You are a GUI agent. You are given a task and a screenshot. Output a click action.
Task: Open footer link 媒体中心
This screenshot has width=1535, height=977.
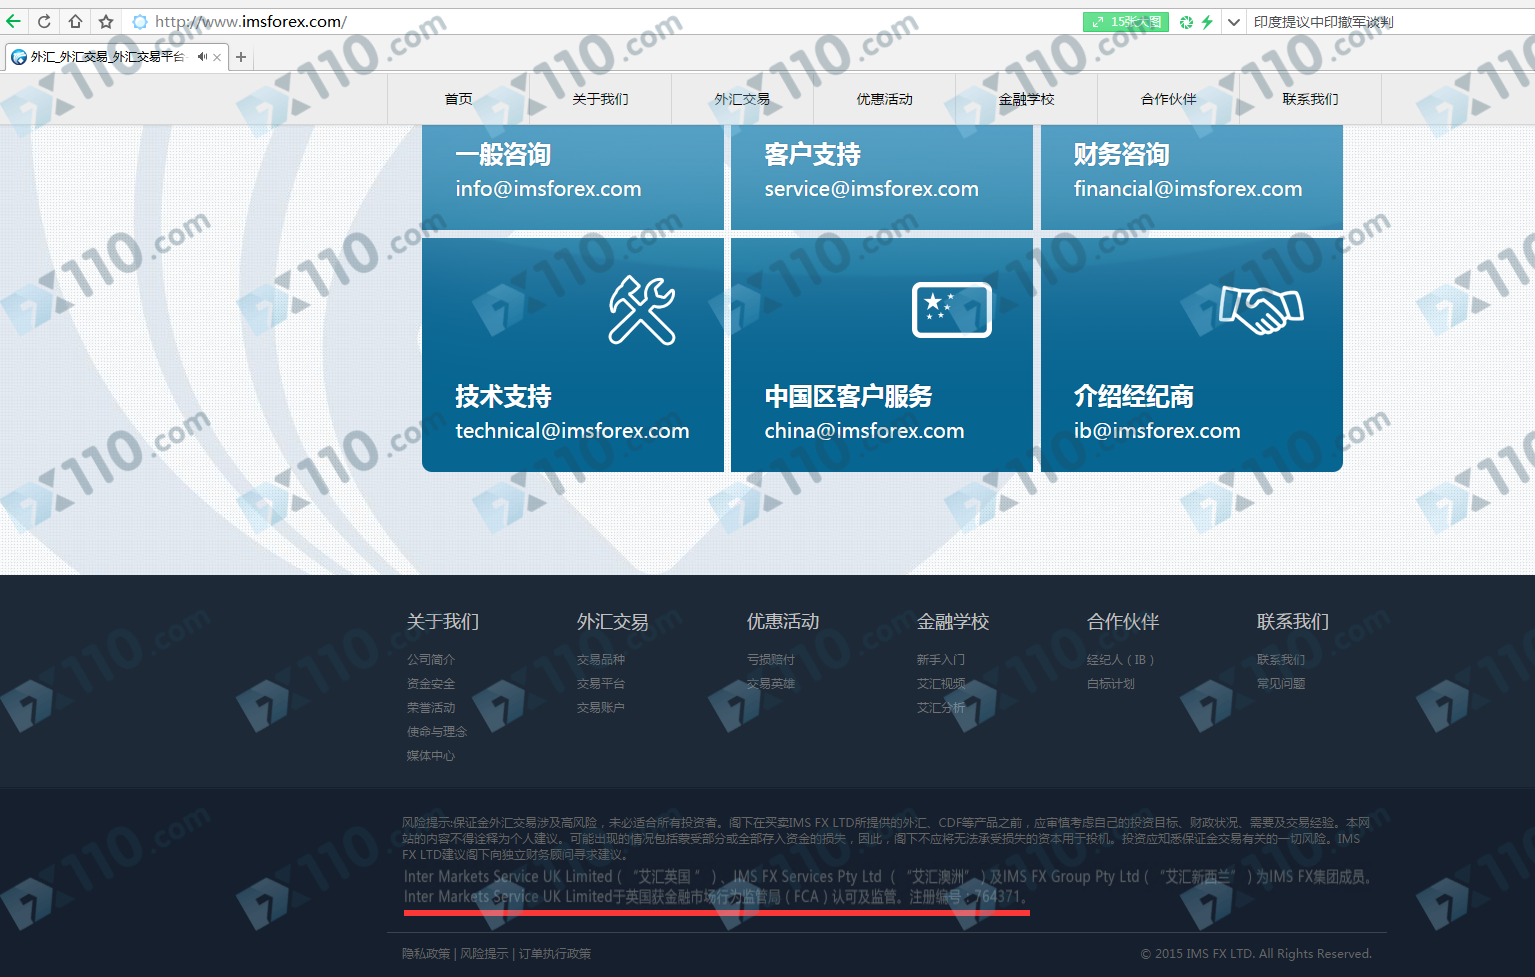(x=431, y=756)
